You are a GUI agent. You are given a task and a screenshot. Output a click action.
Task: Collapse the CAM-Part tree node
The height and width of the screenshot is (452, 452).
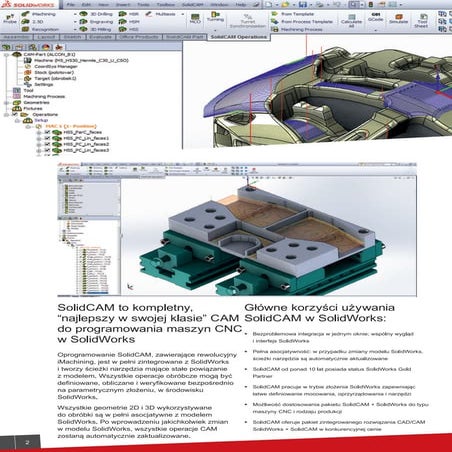(x=6, y=54)
